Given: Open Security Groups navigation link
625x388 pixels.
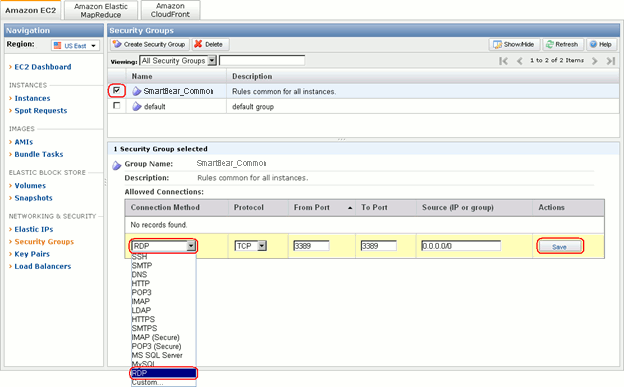Looking at the screenshot, I should point(44,242).
